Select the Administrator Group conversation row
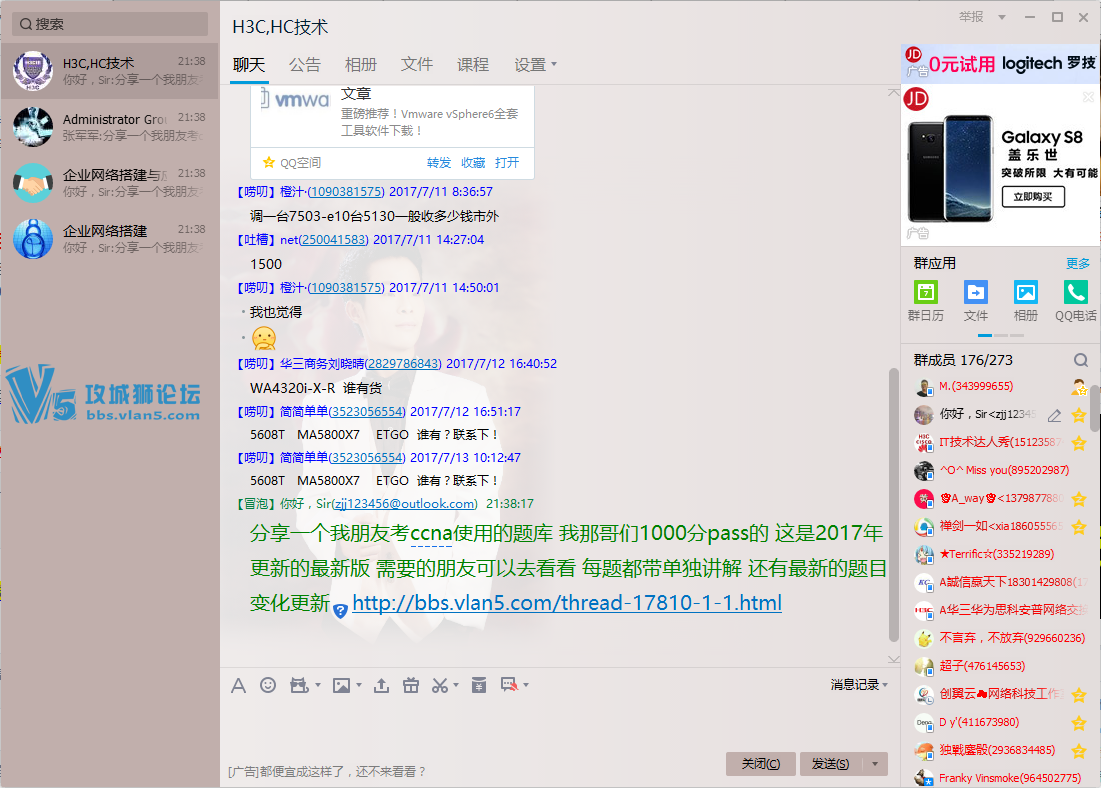 click(x=110, y=126)
